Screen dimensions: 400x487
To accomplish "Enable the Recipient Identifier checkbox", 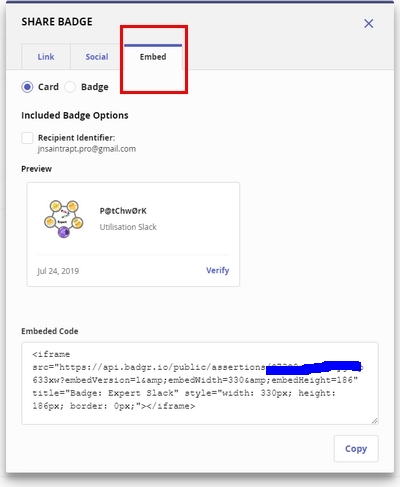I will coord(27,138).
